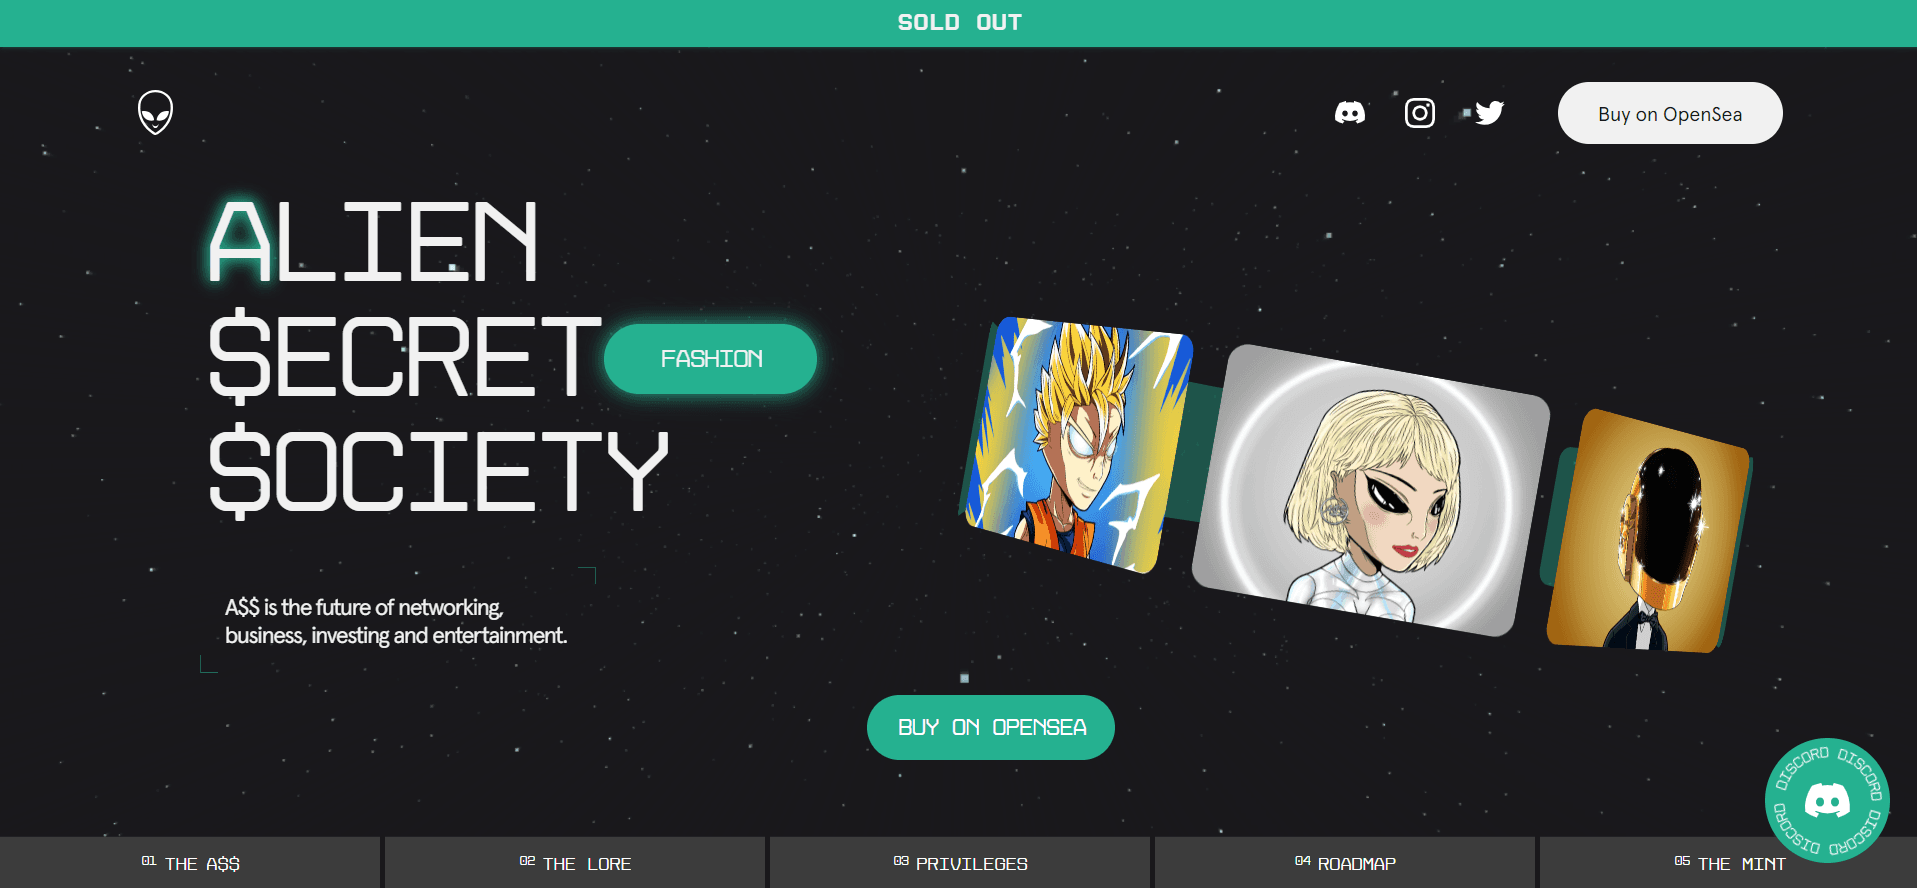Go to 05 THE MINT section

coord(1729,863)
